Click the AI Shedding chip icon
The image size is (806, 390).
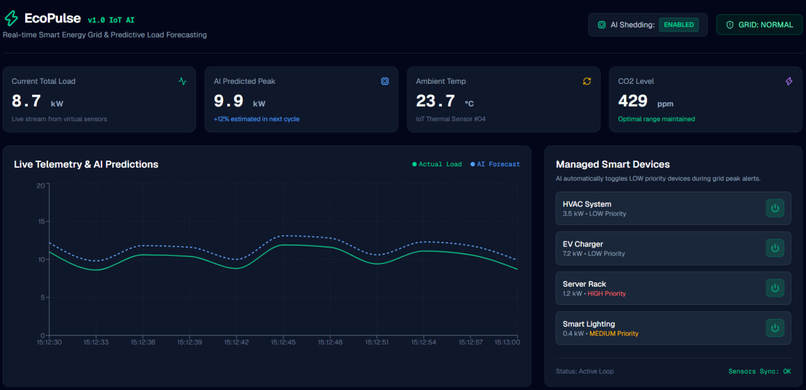coord(601,25)
